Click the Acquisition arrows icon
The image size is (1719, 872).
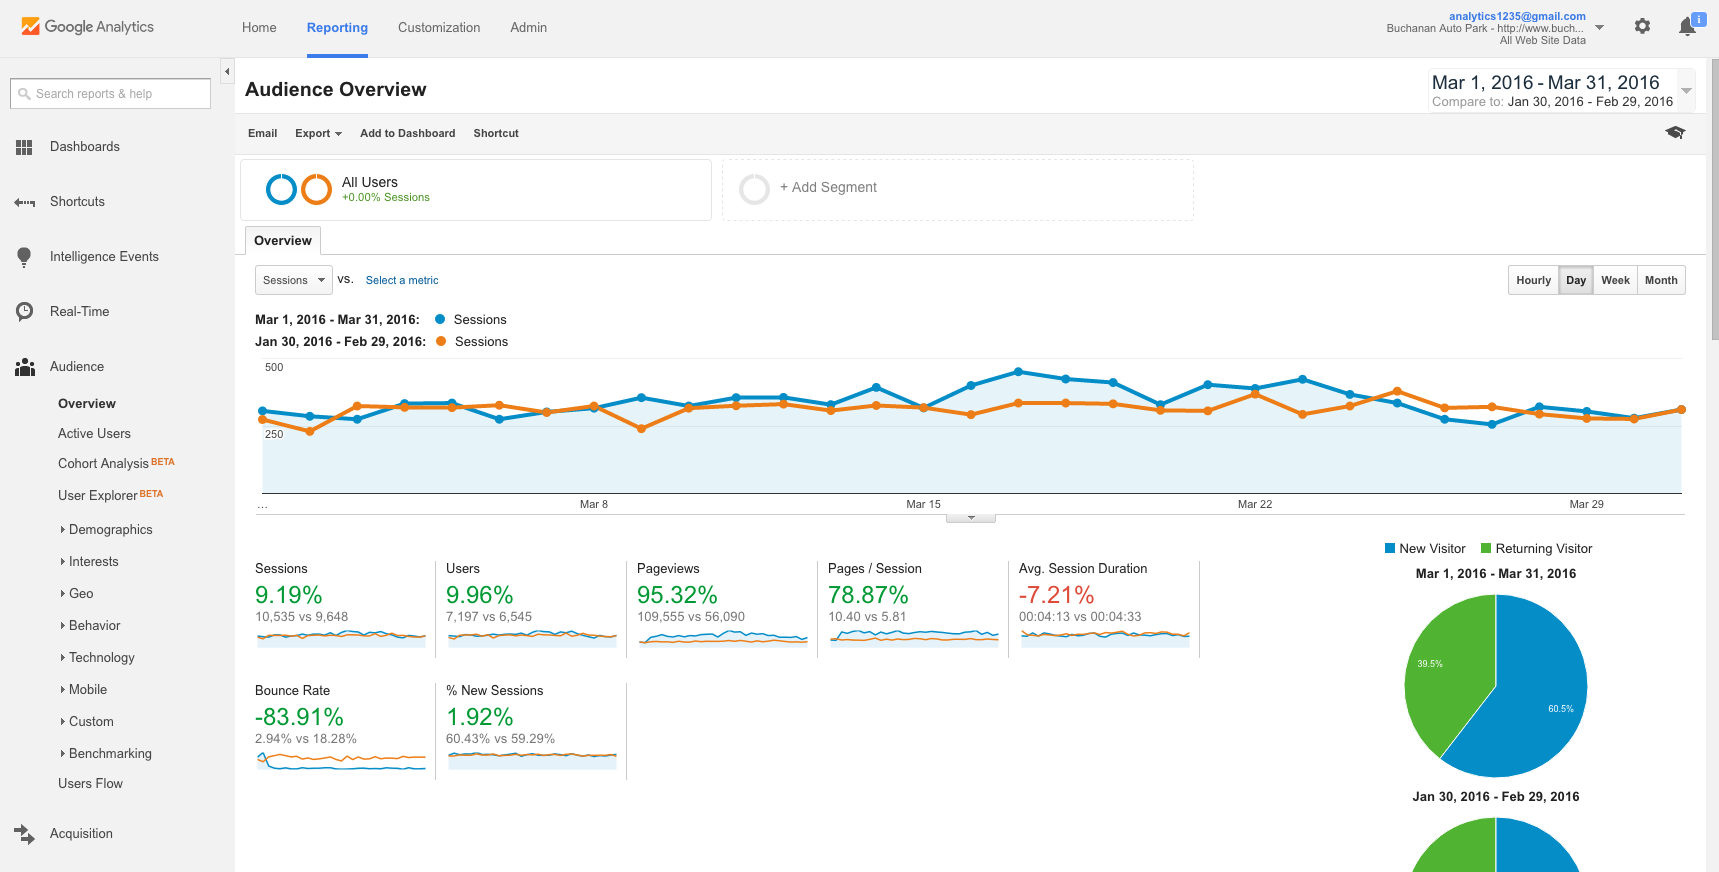point(24,834)
